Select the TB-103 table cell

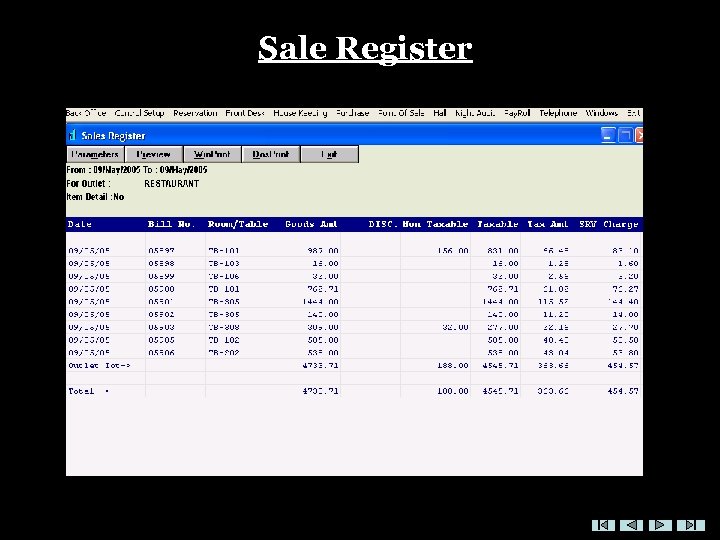pyautogui.click(x=224, y=264)
